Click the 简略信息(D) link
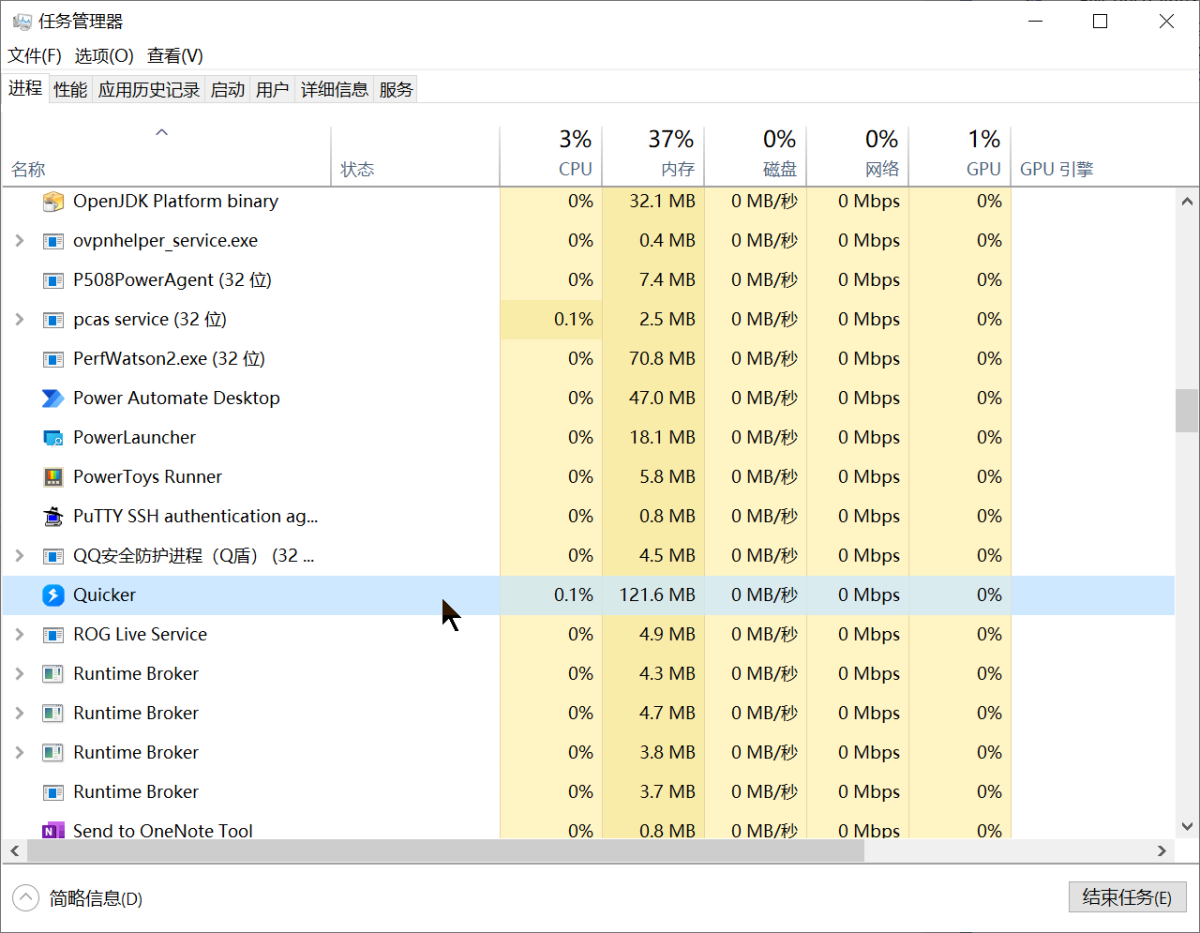The width and height of the screenshot is (1200, 933). 96,899
